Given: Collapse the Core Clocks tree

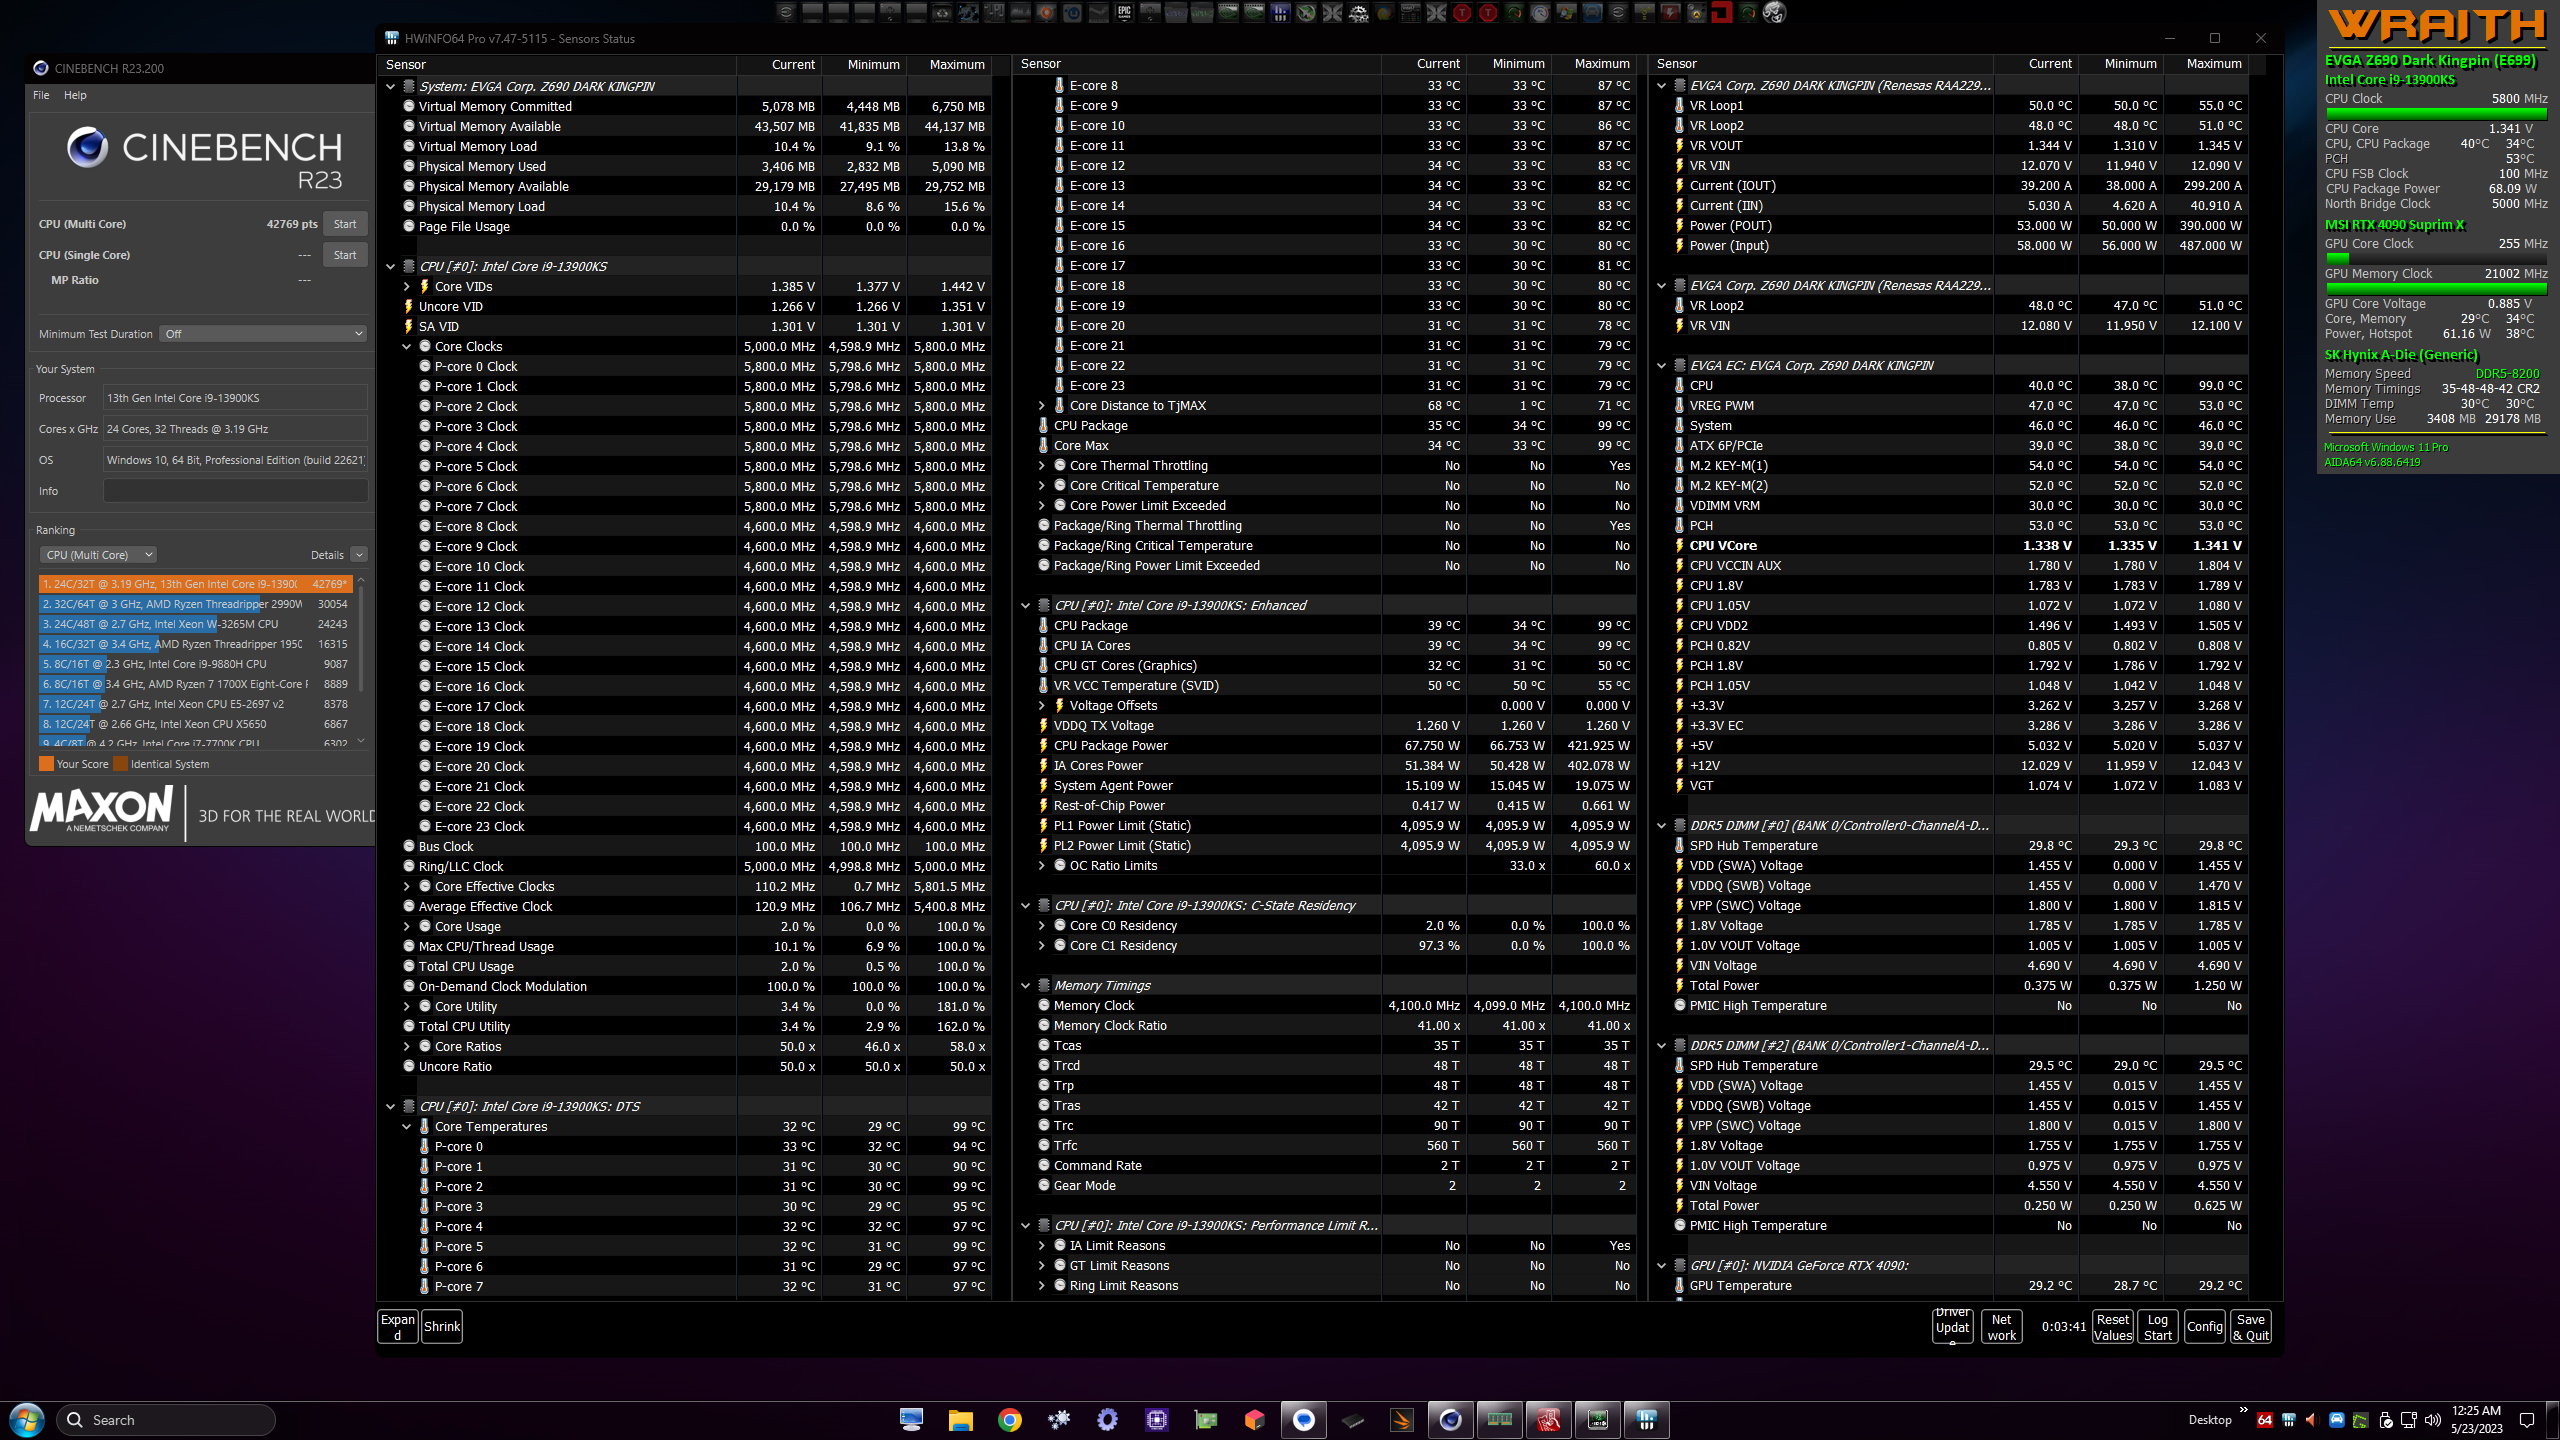Looking at the screenshot, I should [407, 346].
